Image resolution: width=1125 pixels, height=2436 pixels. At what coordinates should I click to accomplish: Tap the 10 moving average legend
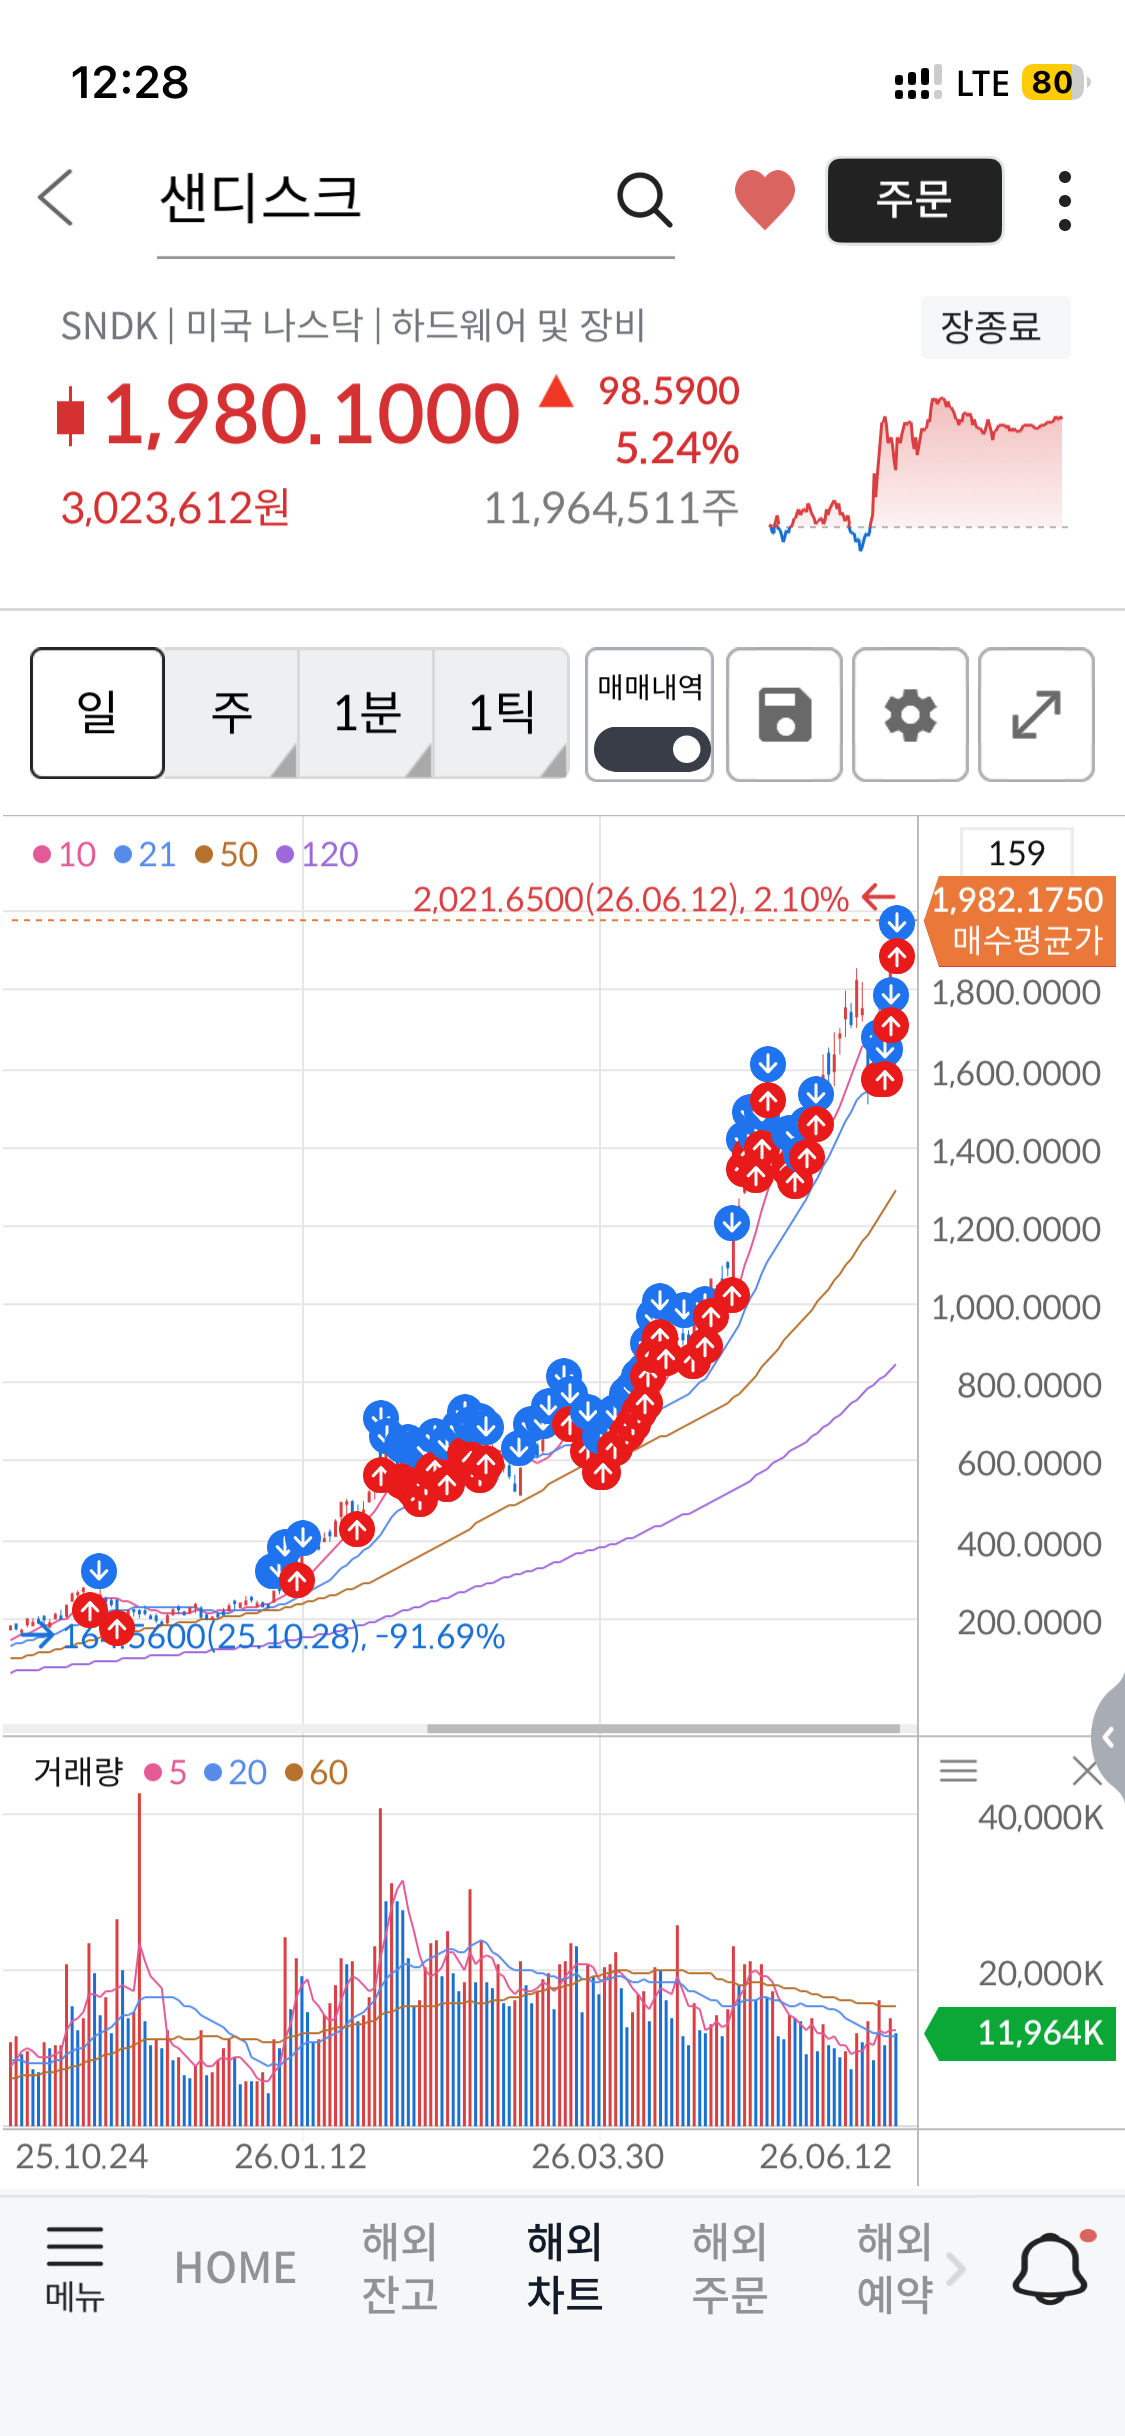(x=65, y=854)
